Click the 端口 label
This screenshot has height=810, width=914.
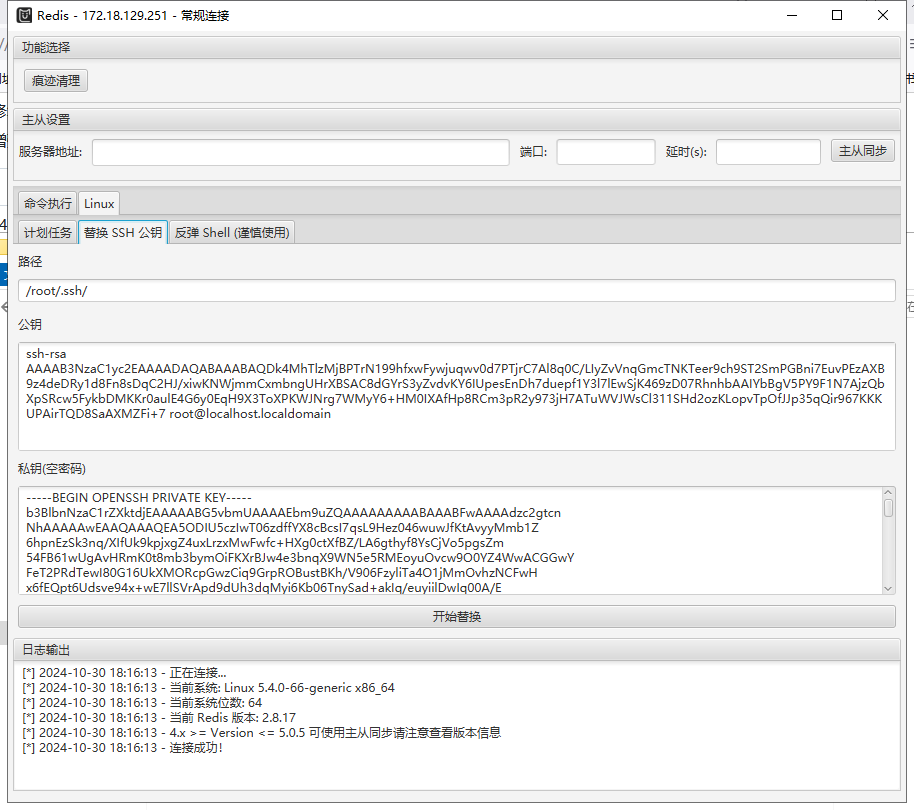[533, 152]
